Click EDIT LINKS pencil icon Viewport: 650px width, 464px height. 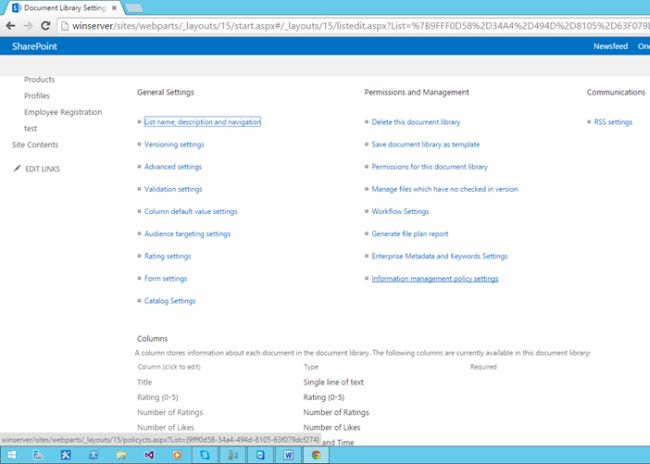pyautogui.click(x=17, y=168)
